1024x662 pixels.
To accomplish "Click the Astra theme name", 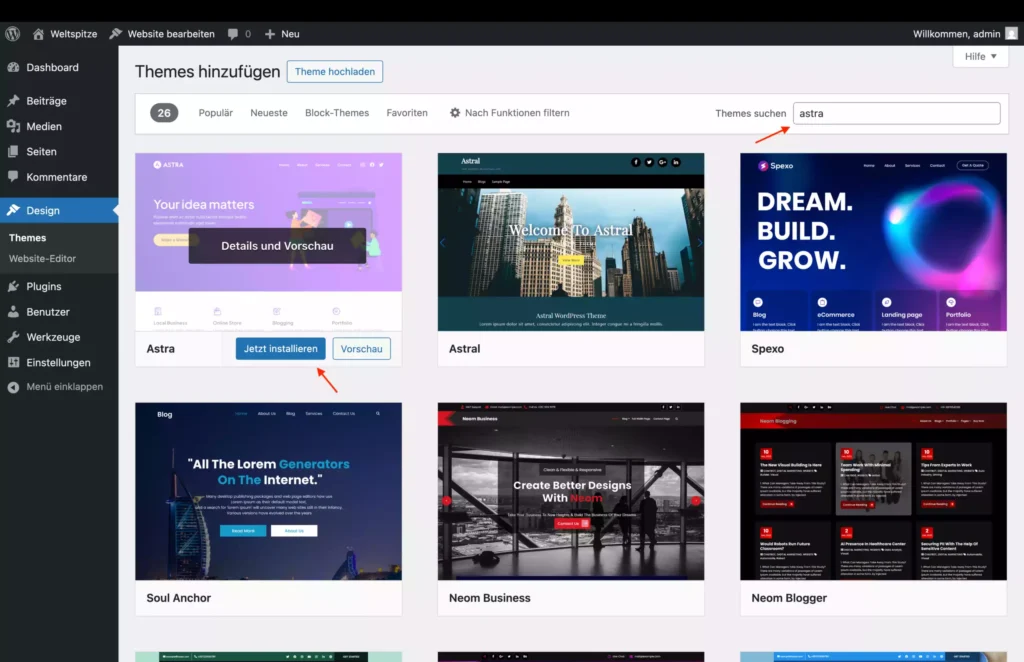I will click(x=161, y=349).
